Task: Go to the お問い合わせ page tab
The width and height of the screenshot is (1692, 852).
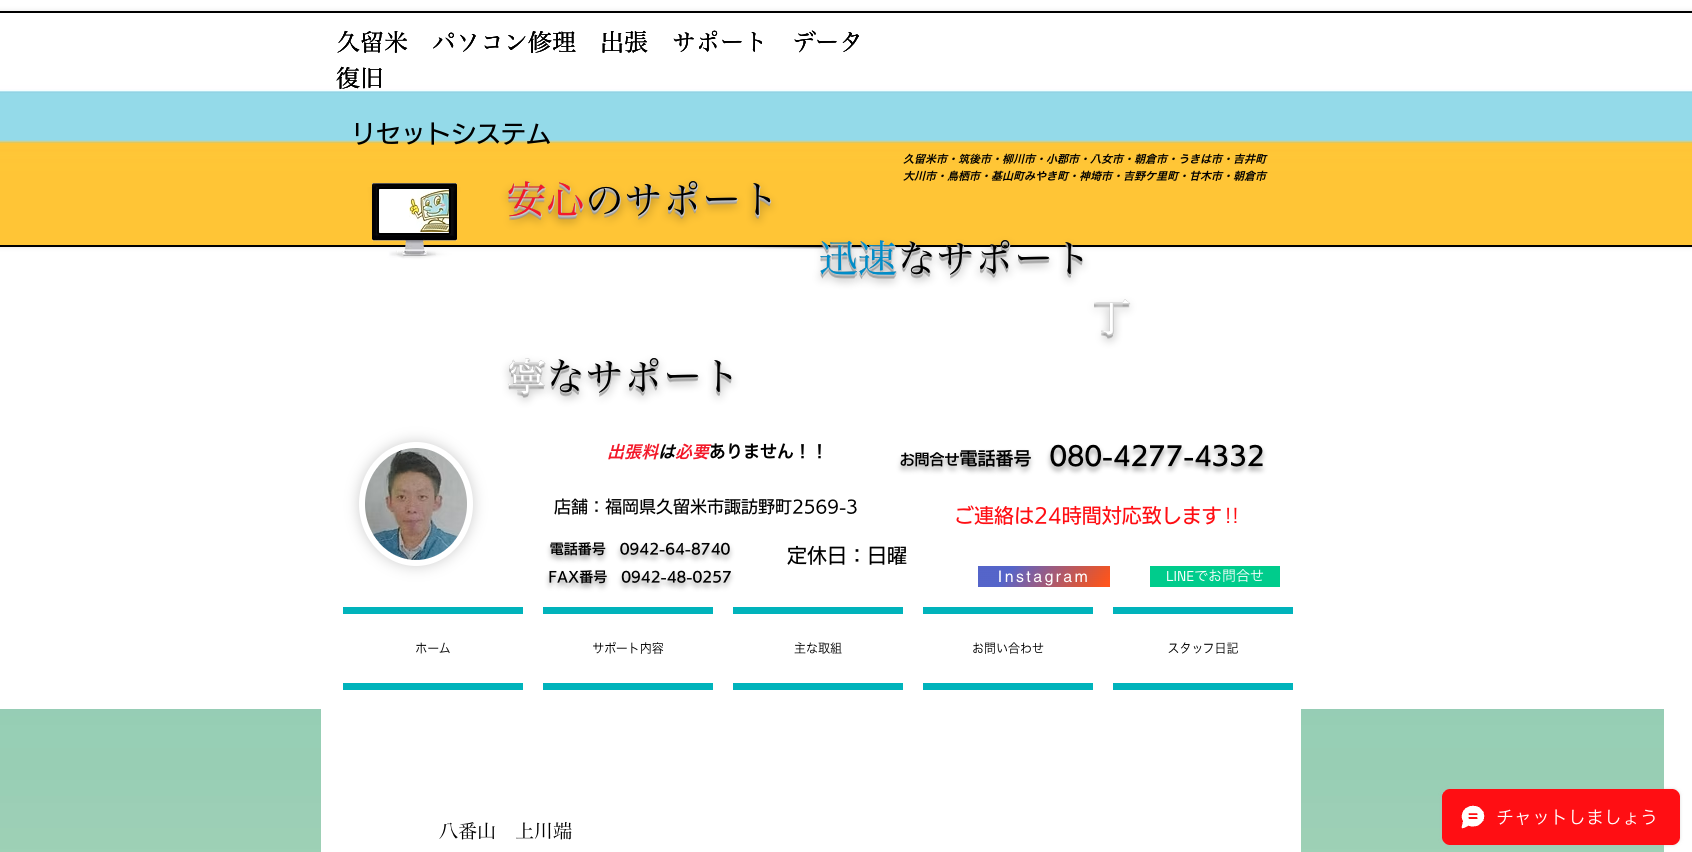Action: tap(1008, 648)
